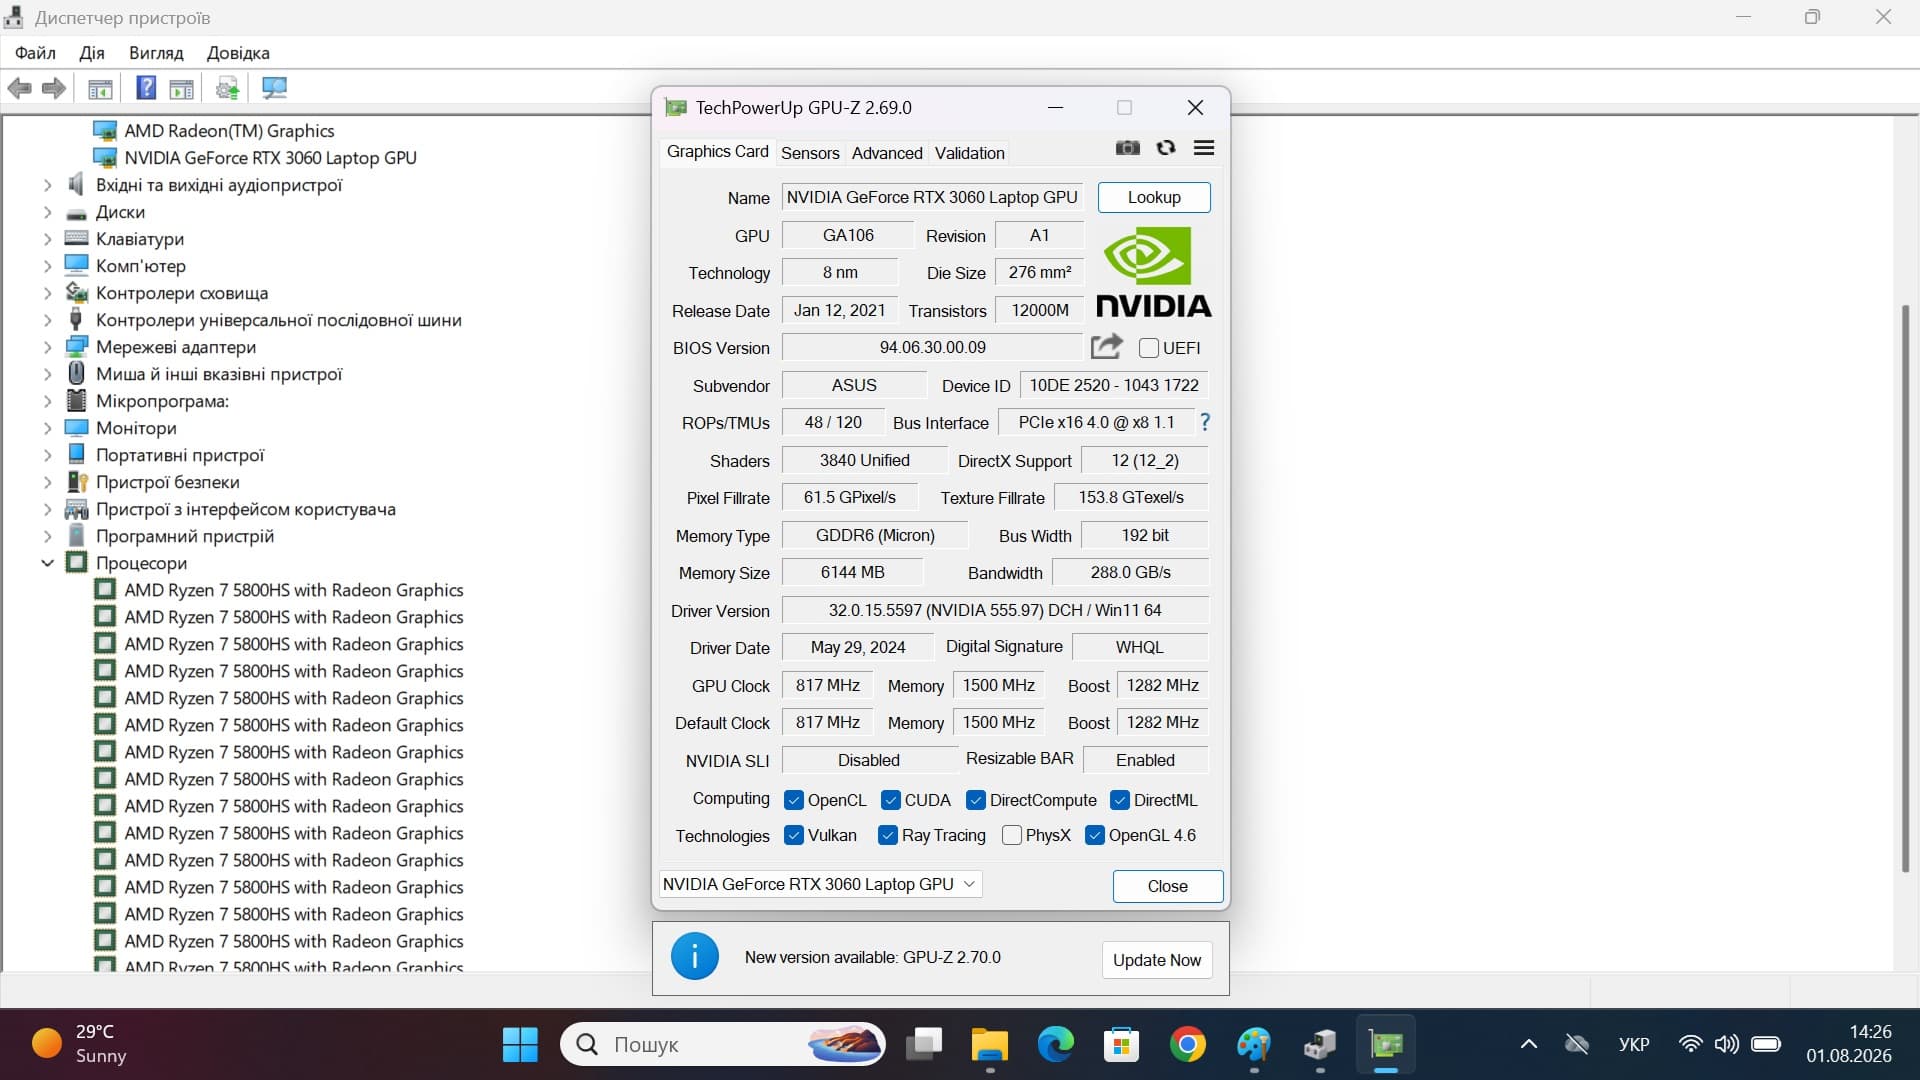Switch to the Validation tab
Viewport: 1920px width, 1080px height.
point(970,153)
